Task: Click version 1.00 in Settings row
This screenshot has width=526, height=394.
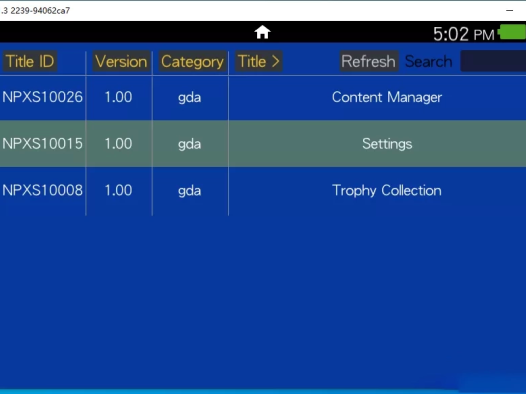Action: 118,144
